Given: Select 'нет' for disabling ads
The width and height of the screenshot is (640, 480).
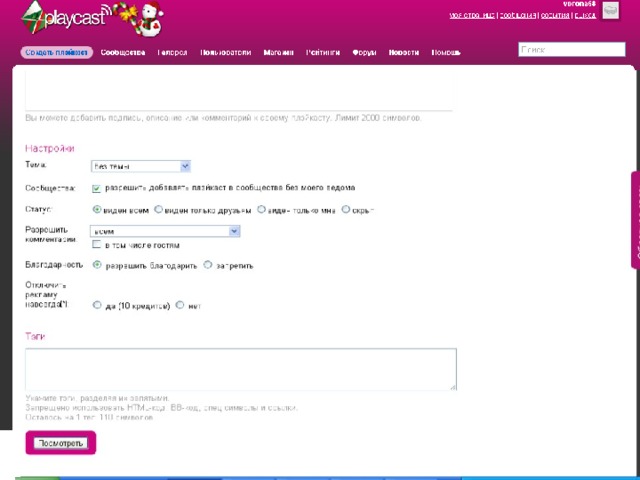Looking at the screenshot, I should pyautogui.click(x=180, y=305).
